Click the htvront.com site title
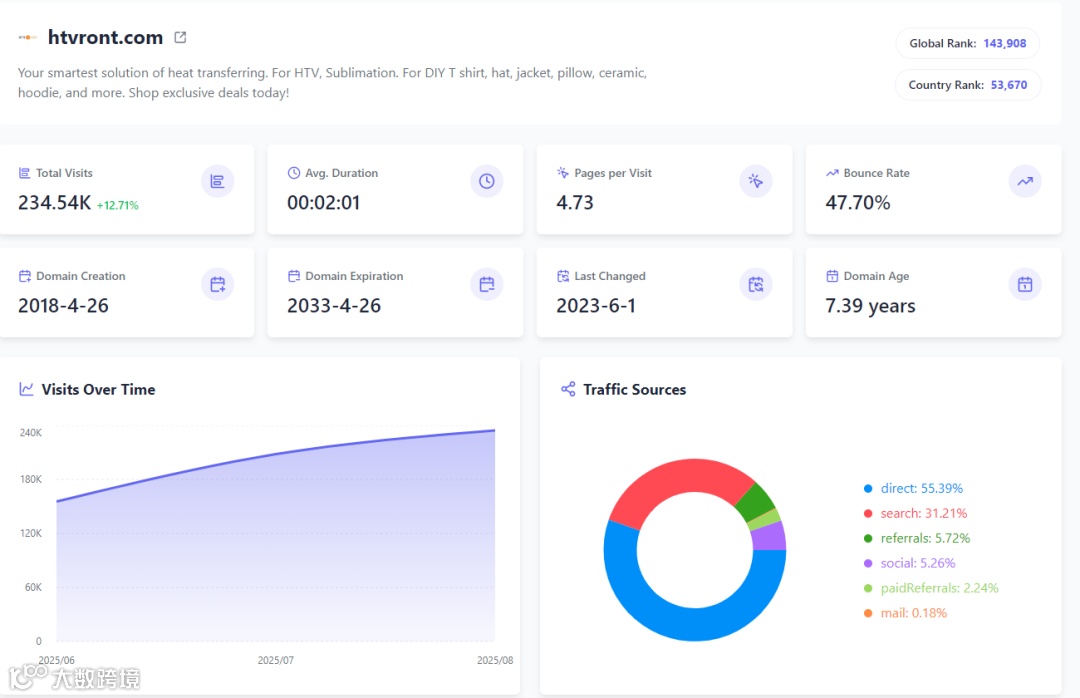This screenshot has width=1080, height=698. pyautogui.click(x=105, y=37)
